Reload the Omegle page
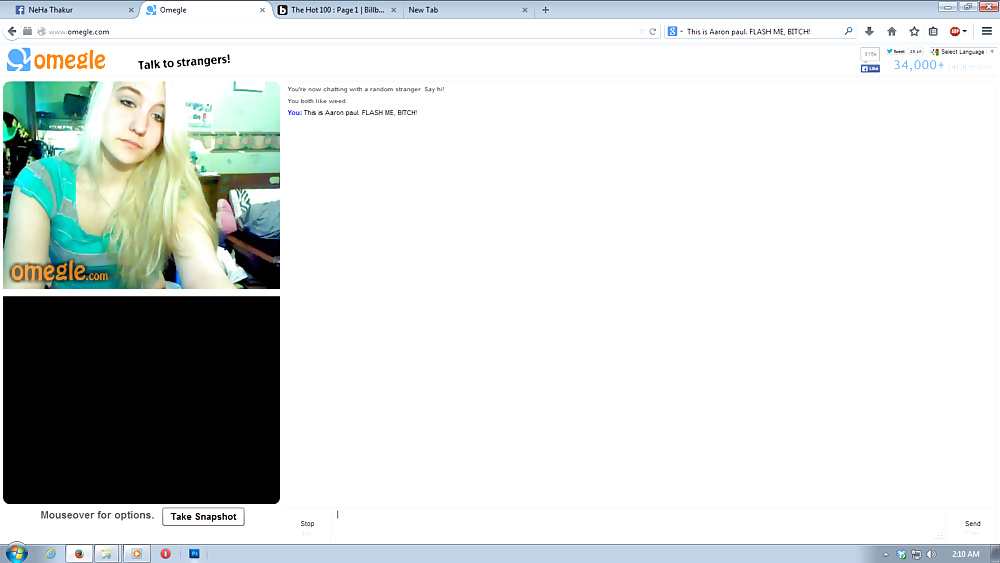 (652, 31)
